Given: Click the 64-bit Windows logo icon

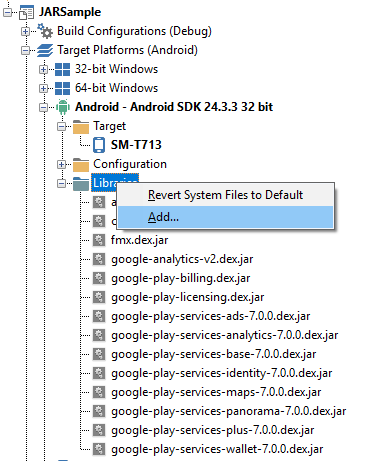Looking at the screenshot, I should pos(62,88).
